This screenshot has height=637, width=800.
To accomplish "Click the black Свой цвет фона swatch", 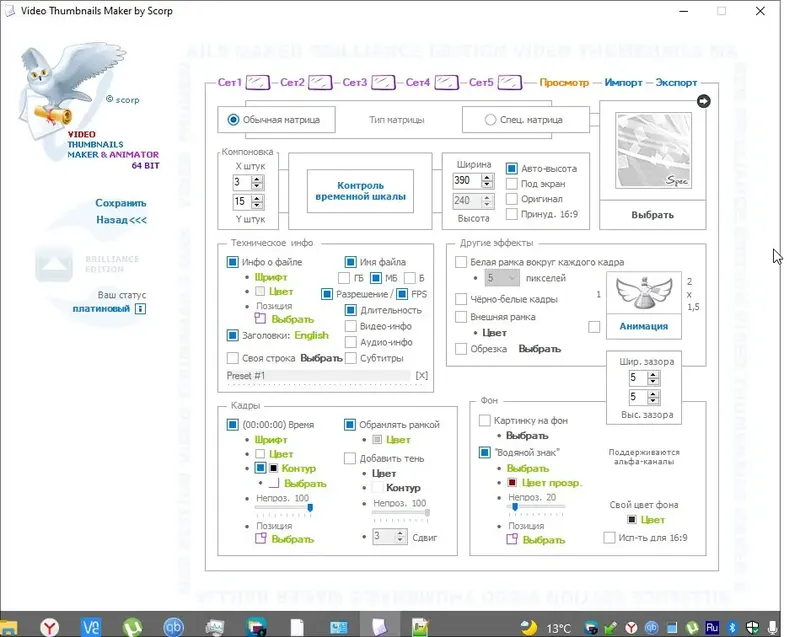I will [632, 519].
